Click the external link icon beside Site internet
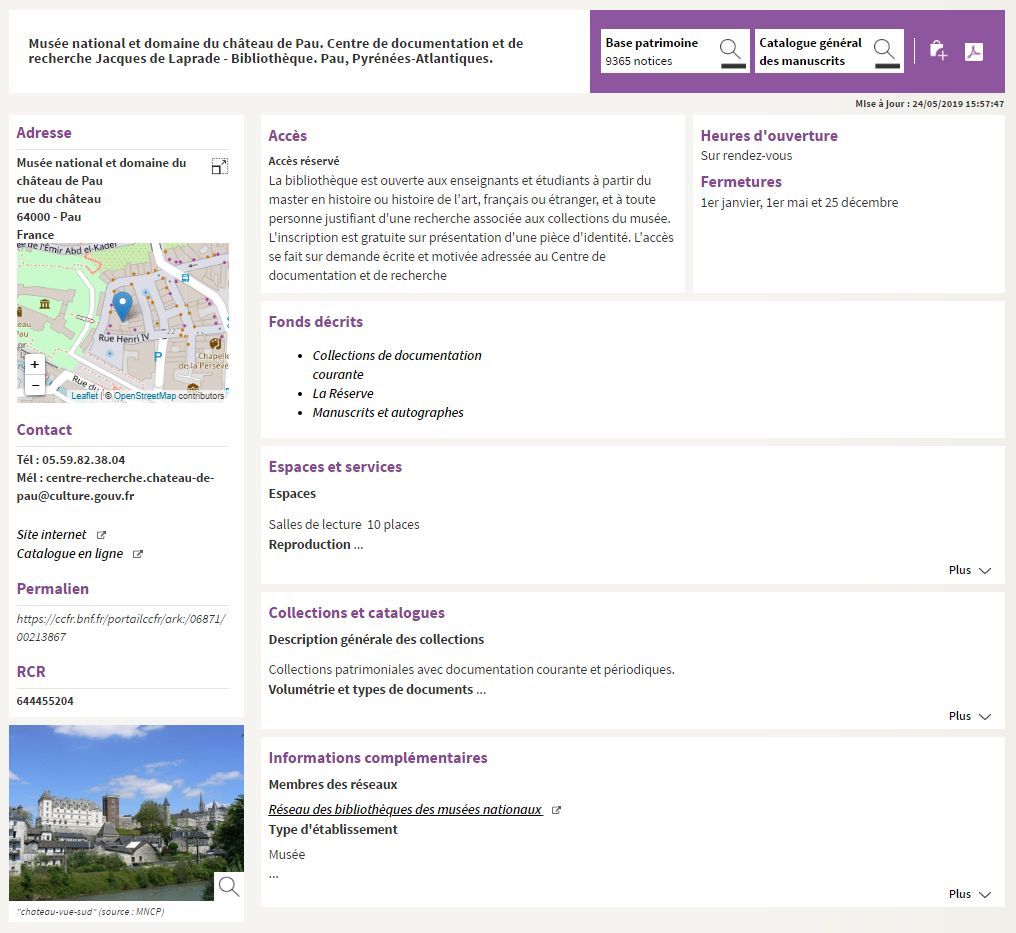Viewport: 1016px width, 933px height. (x=101, y=535)
